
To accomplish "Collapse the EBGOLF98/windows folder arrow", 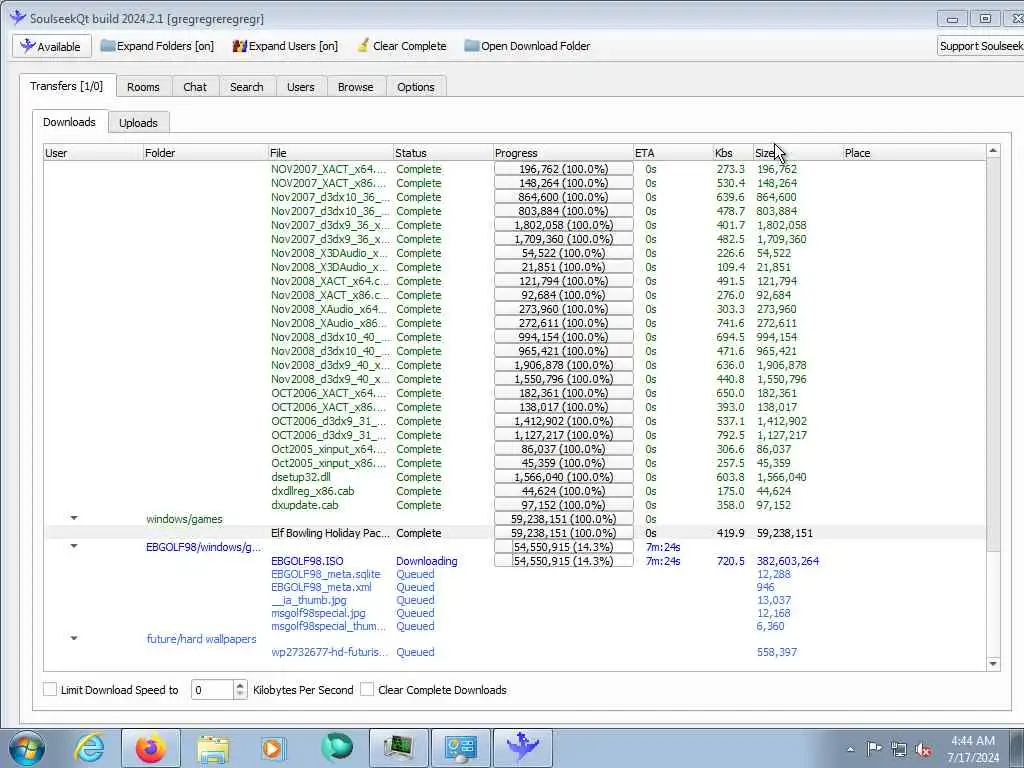I will 74,546.
